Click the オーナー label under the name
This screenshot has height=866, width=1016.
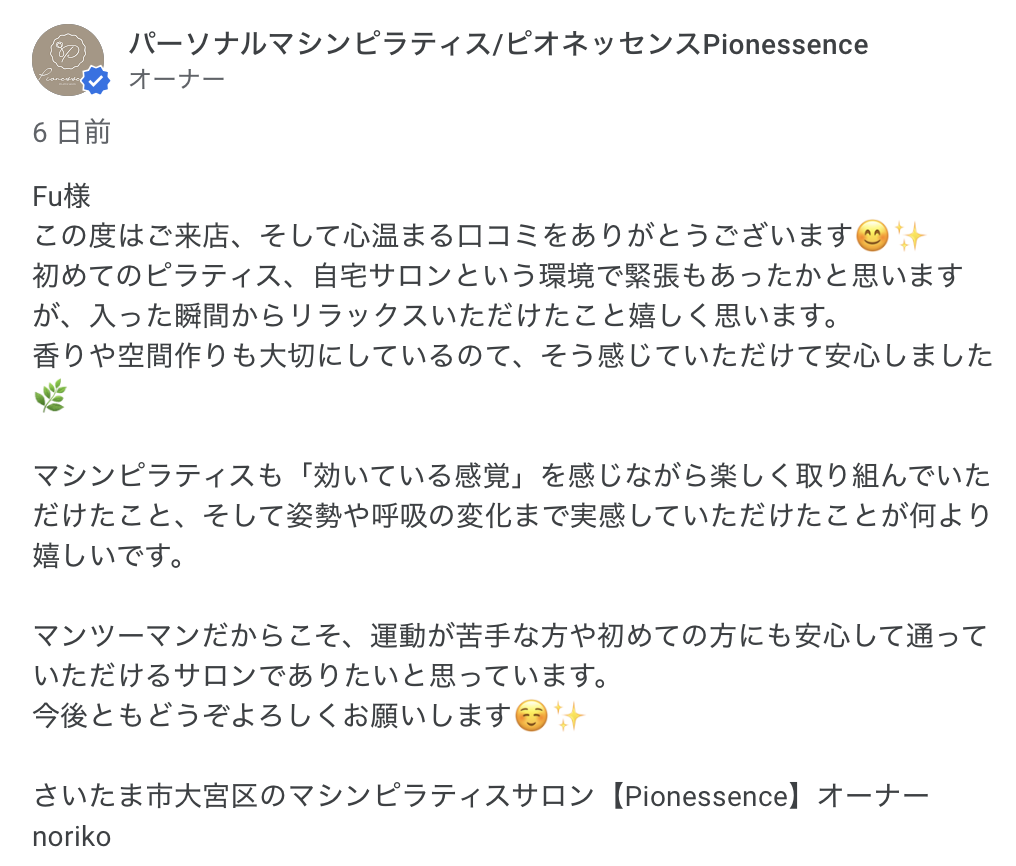(176, 80)
